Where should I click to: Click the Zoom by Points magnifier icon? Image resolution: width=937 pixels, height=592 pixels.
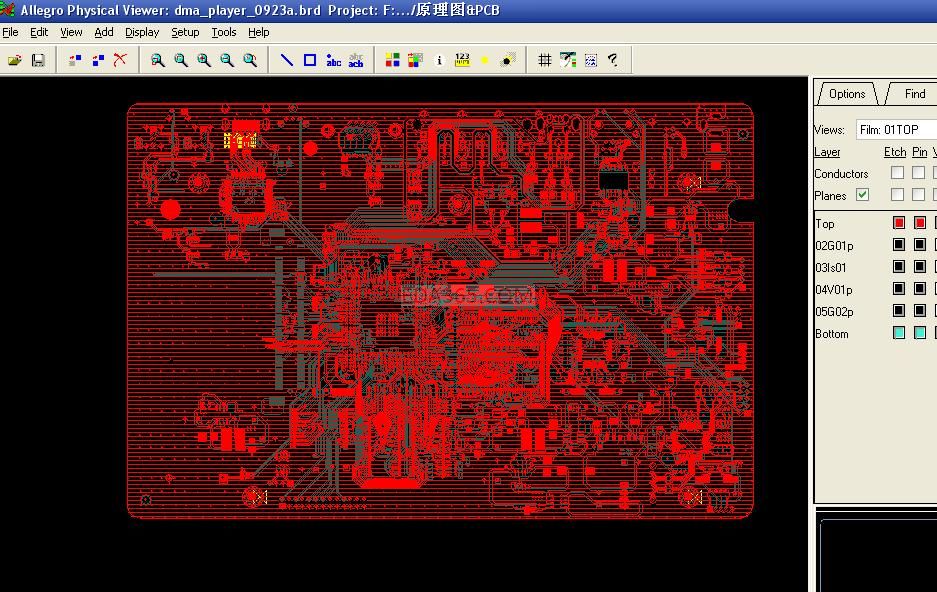tap(157, 60)
